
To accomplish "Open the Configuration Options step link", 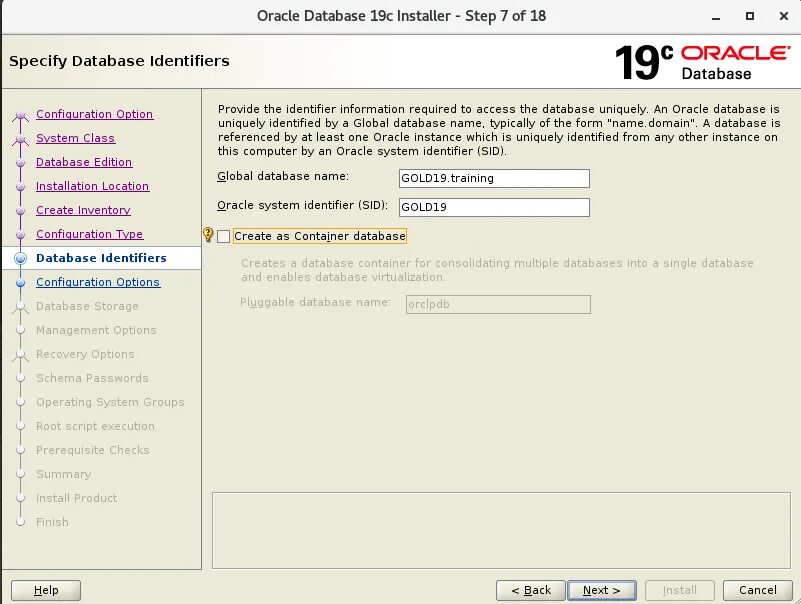I will 98,282.
